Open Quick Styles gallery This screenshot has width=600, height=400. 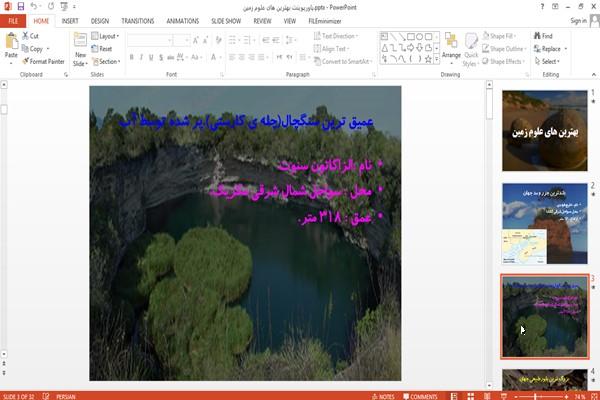pyautogui.click(x=471, y=50)
